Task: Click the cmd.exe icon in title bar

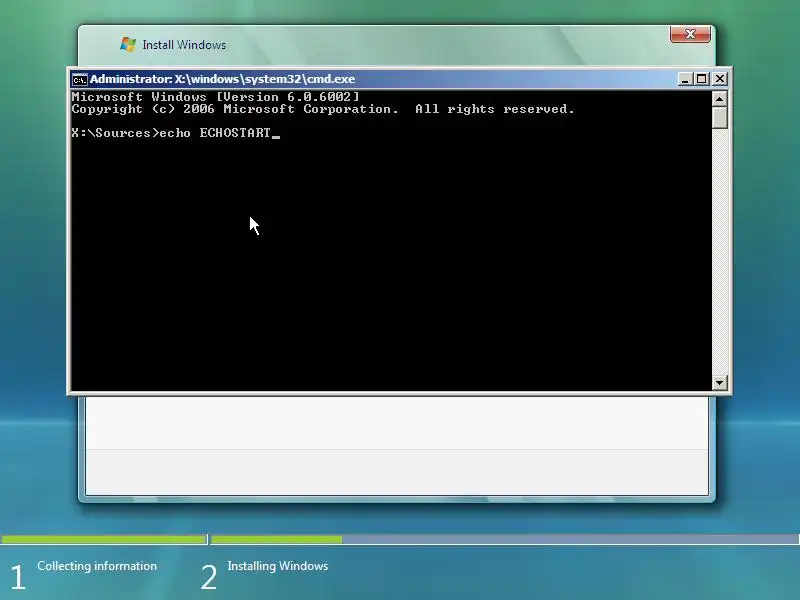Action: pos(80,80)
